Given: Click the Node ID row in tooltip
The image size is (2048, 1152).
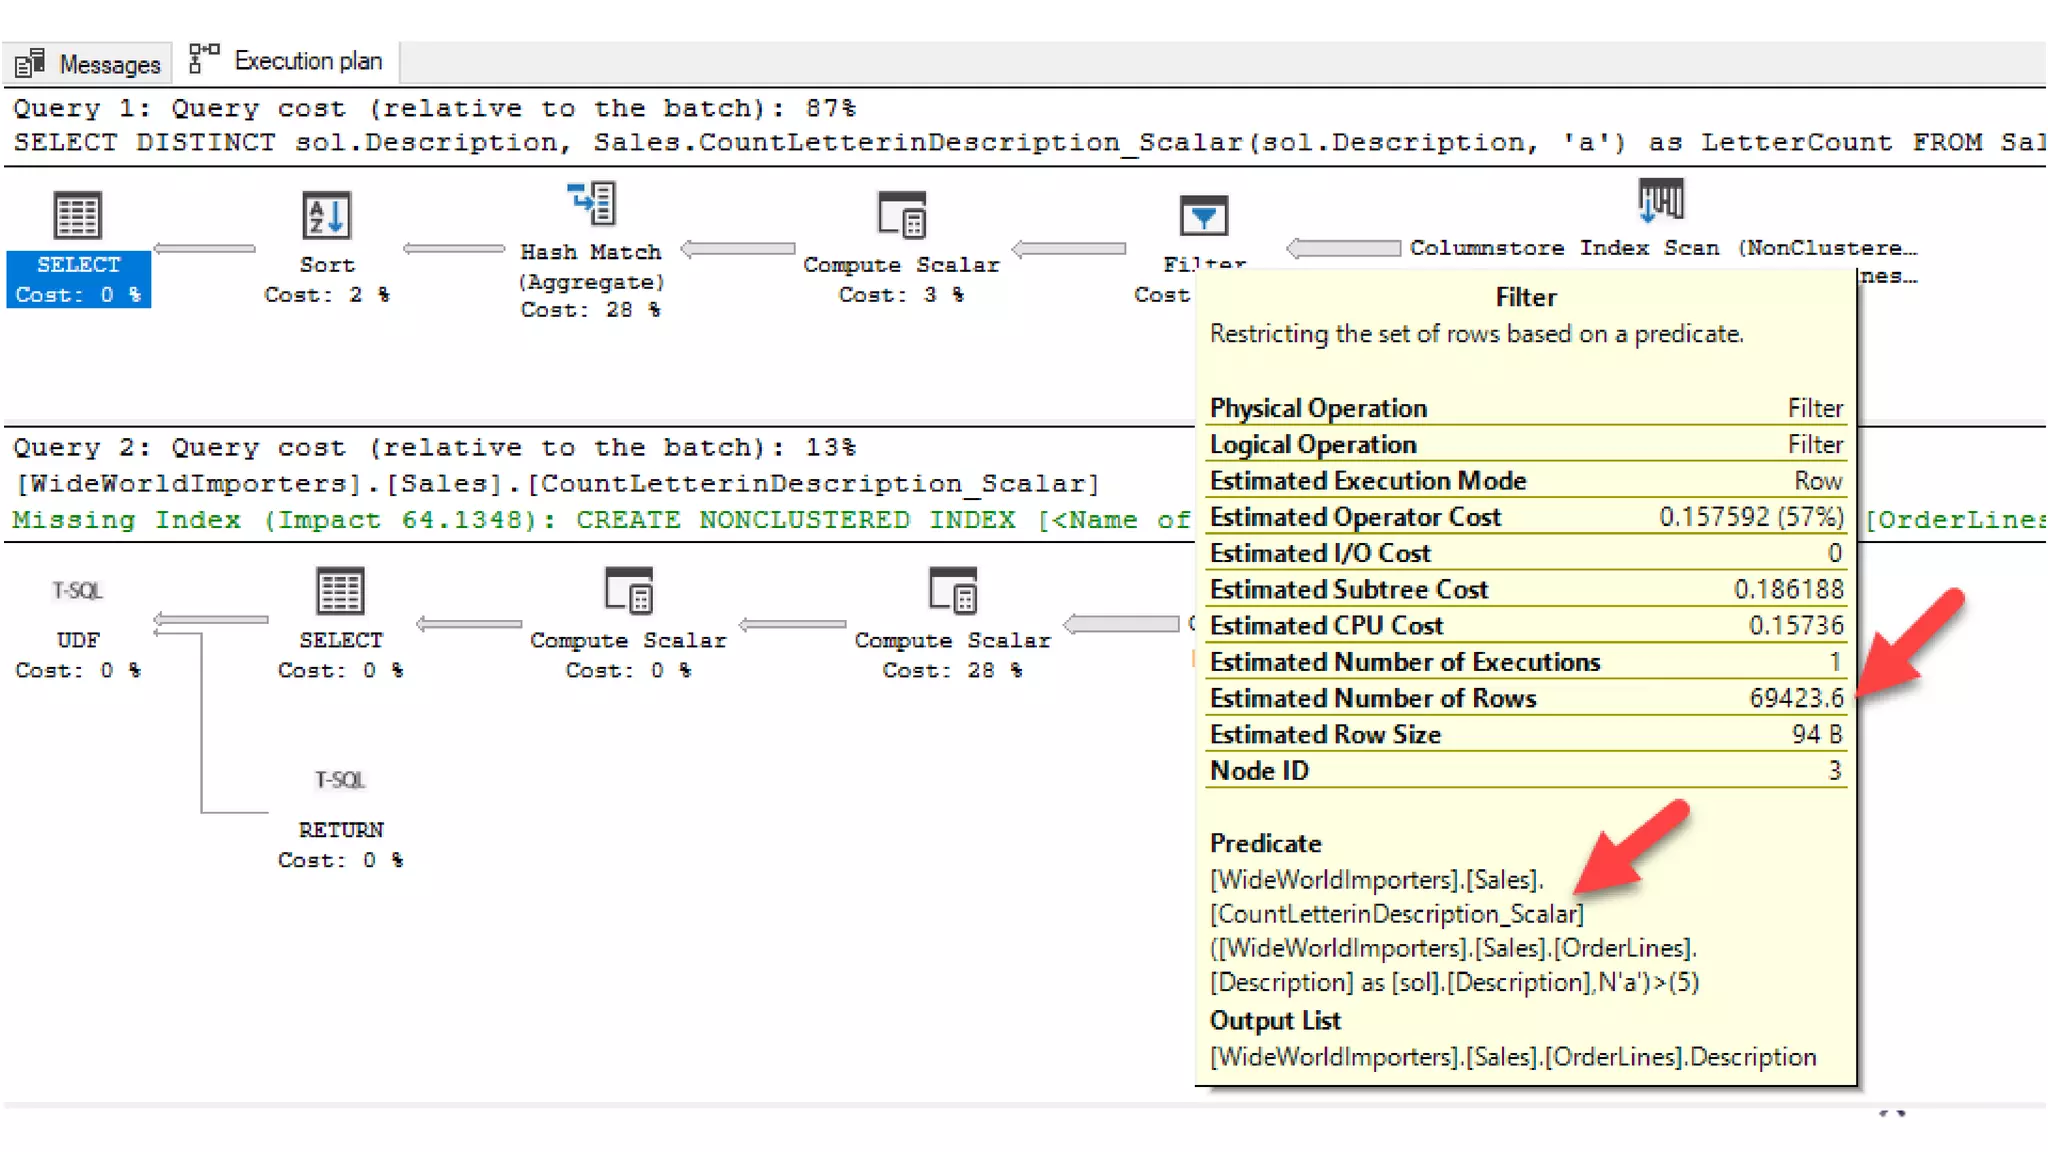Looking at the screenshot, I should click(1526, 770).
